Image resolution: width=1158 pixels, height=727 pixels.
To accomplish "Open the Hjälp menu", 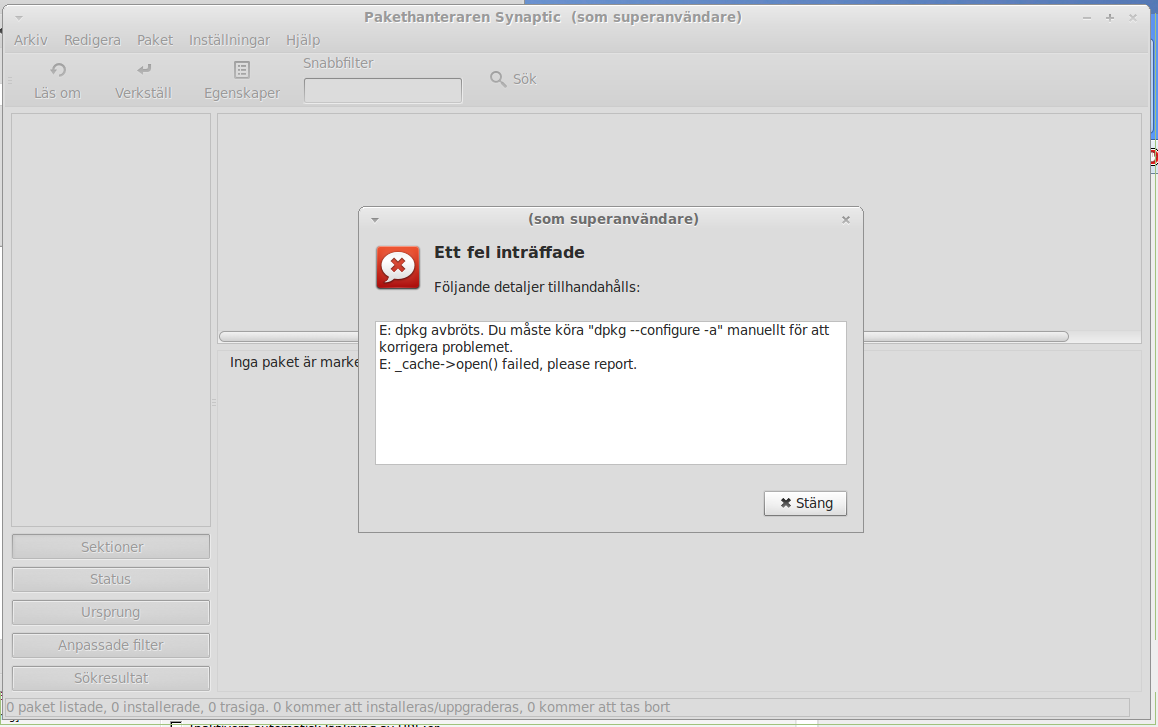I will [303, 40].
